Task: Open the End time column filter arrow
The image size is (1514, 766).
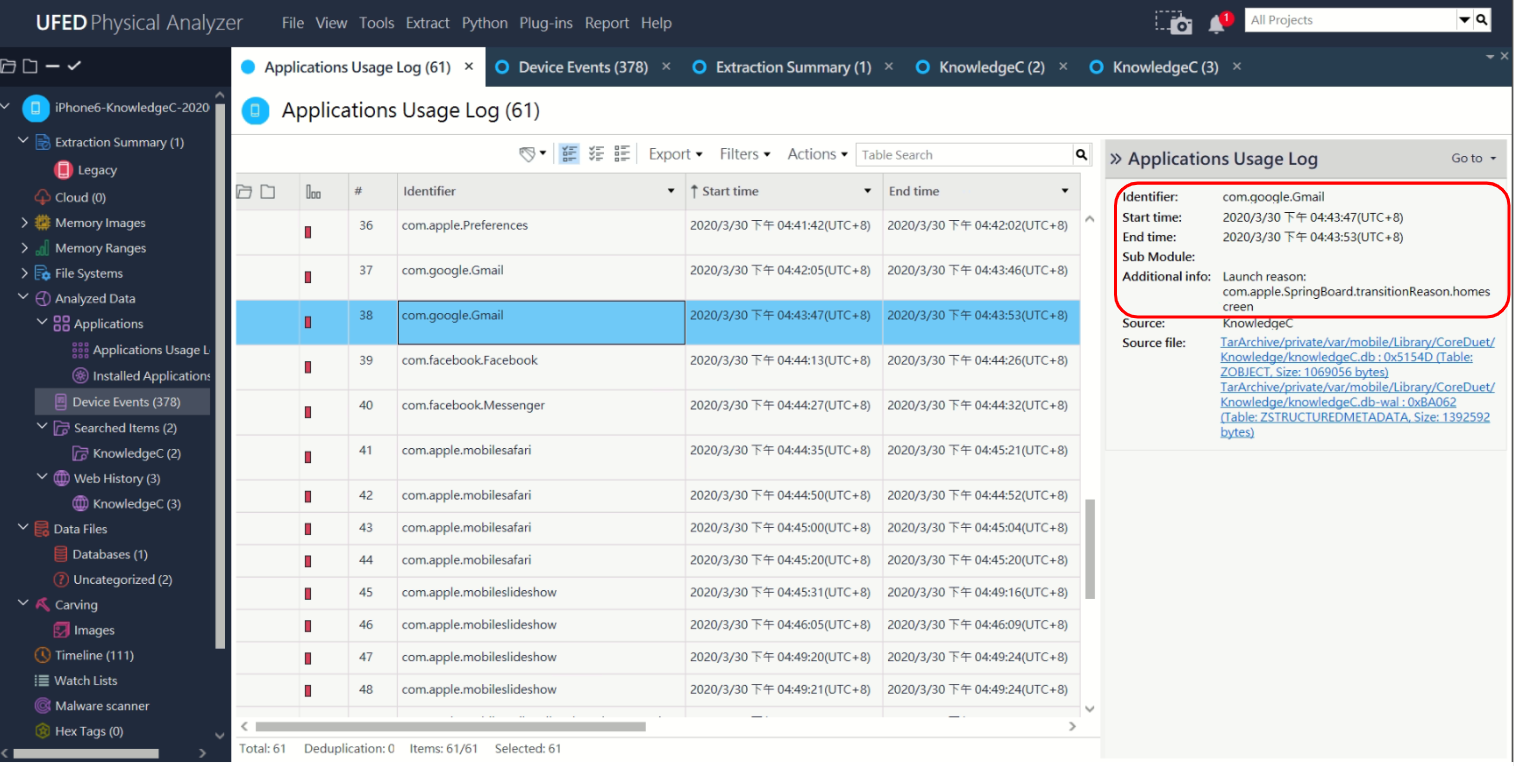Action: click(x=1065, y=191)
